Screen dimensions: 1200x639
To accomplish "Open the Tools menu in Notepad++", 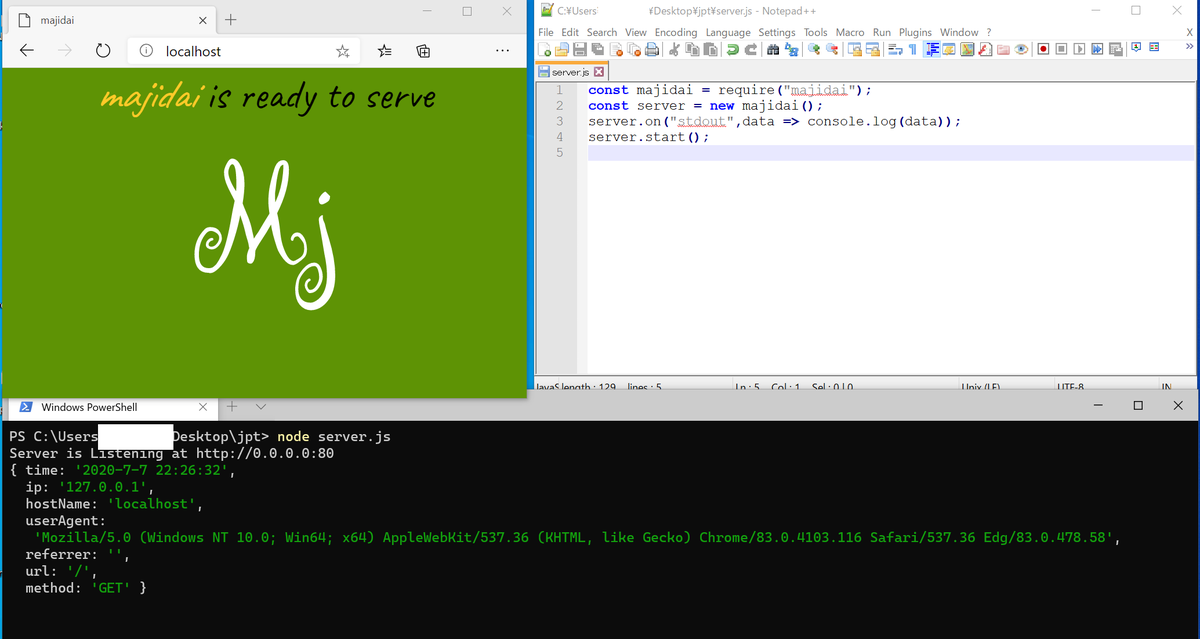I will coord(816,32).
